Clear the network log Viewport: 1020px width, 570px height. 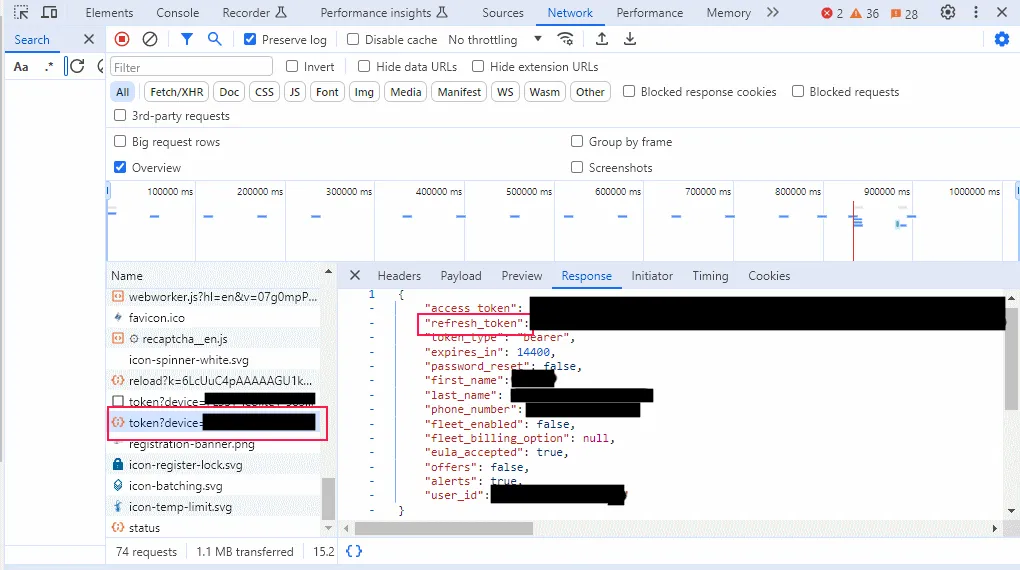click(150, 39)
